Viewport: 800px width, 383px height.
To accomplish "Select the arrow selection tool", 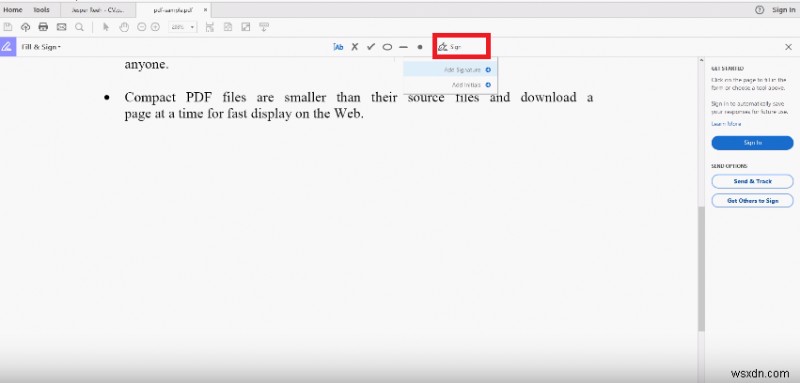I will pos(106,27).
